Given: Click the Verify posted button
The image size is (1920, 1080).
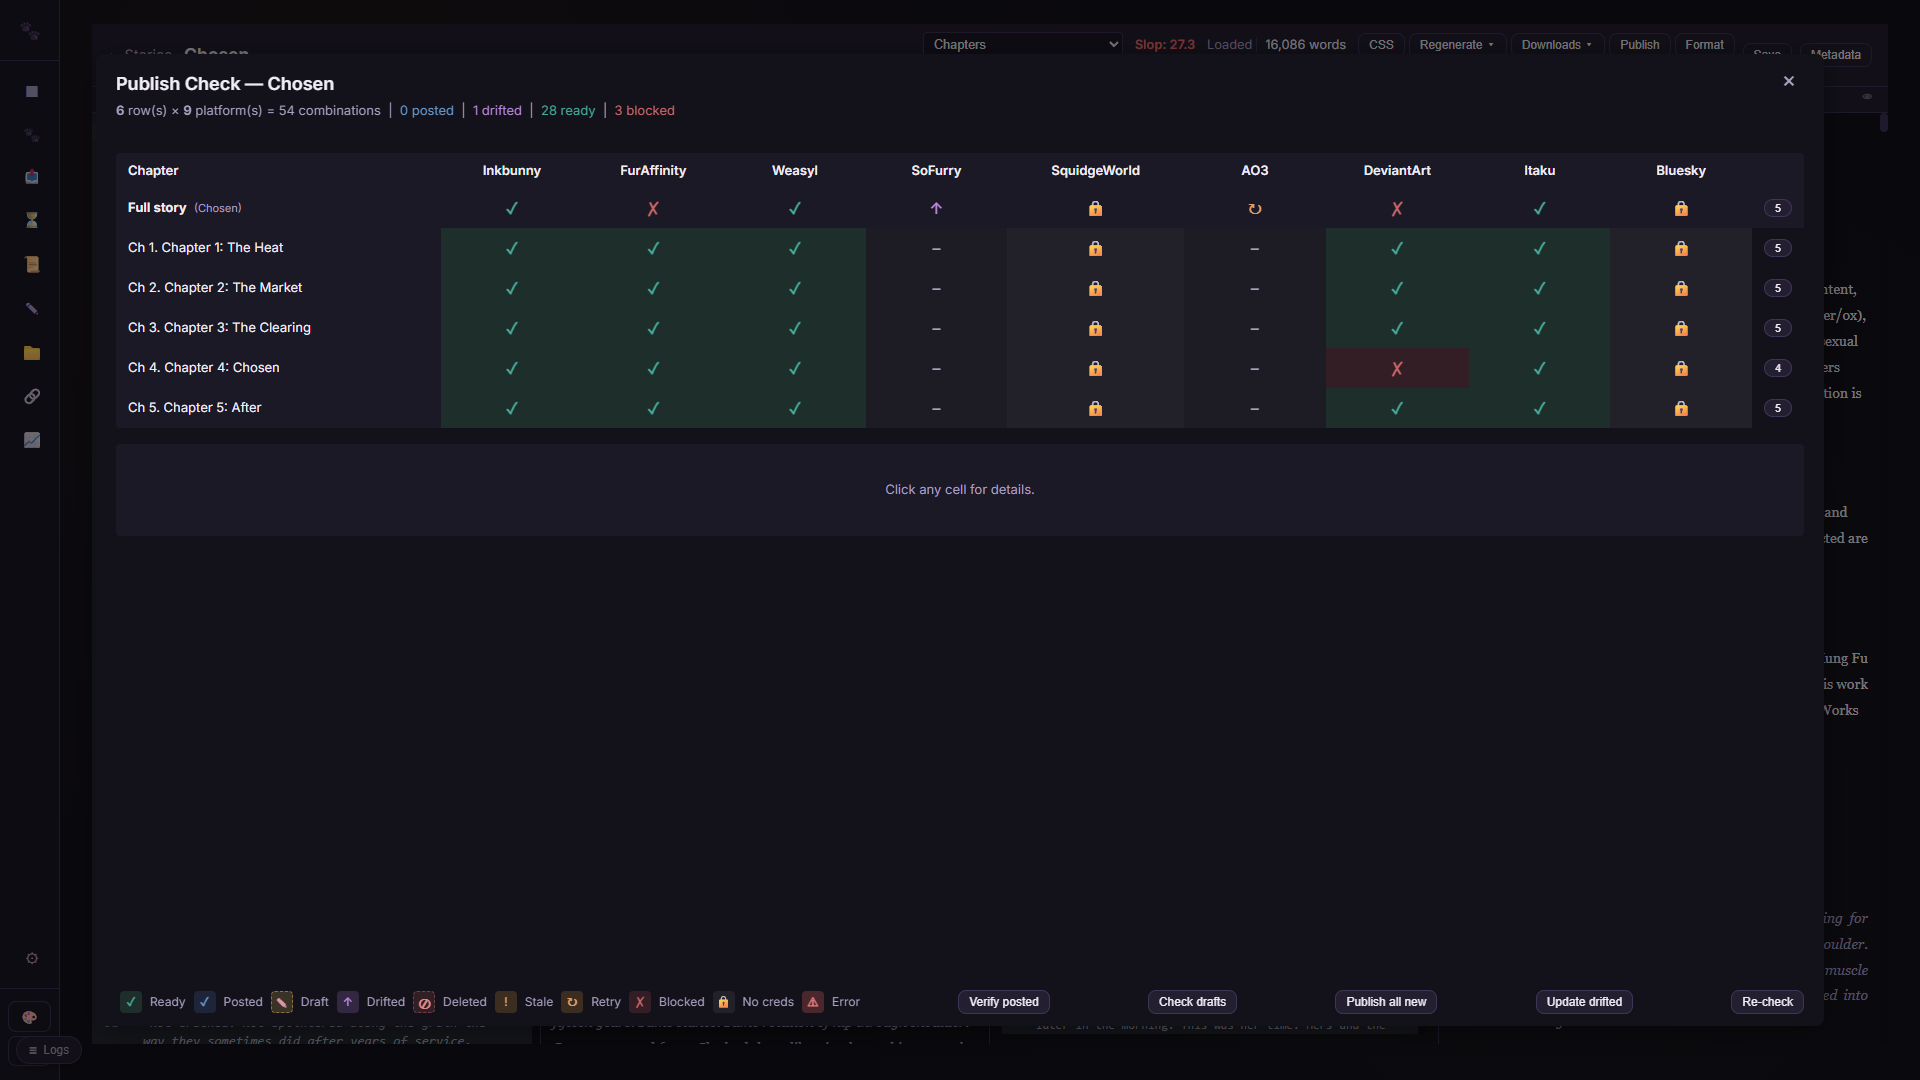Looking at the screenshot, I should [x=1004, y=1002].
